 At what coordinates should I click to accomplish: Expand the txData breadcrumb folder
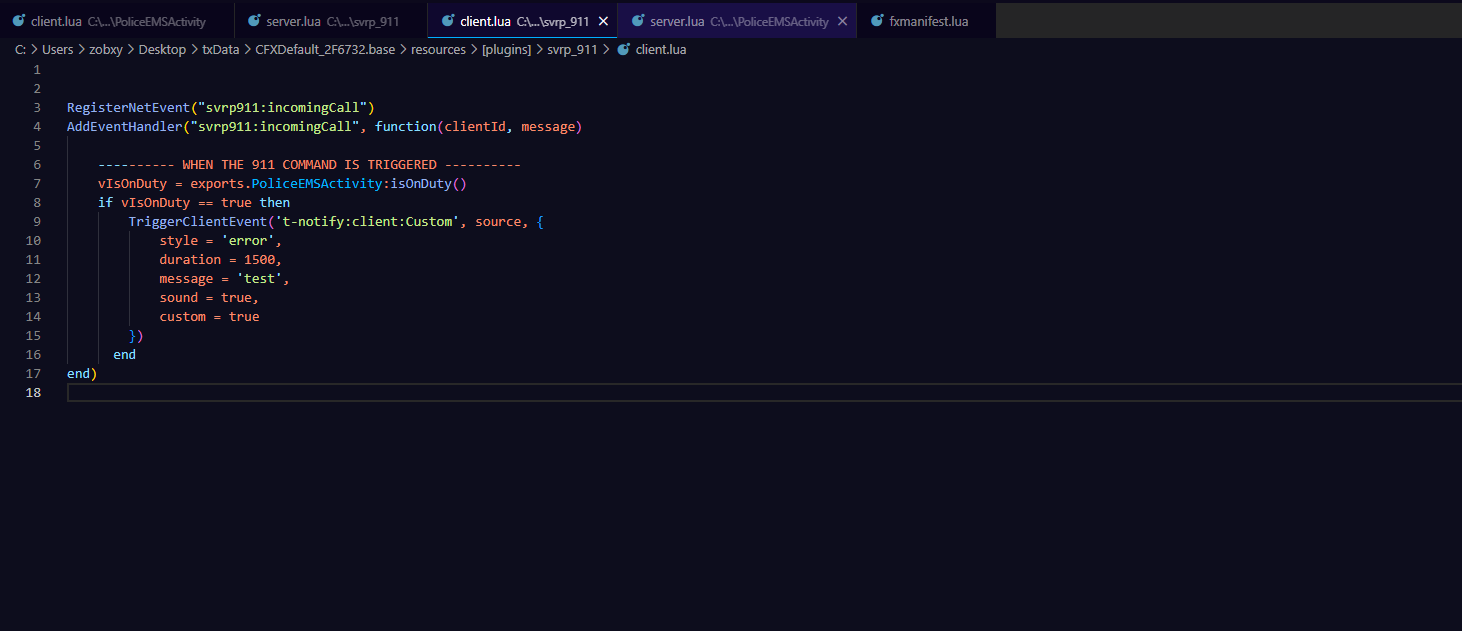coord(220,49)
